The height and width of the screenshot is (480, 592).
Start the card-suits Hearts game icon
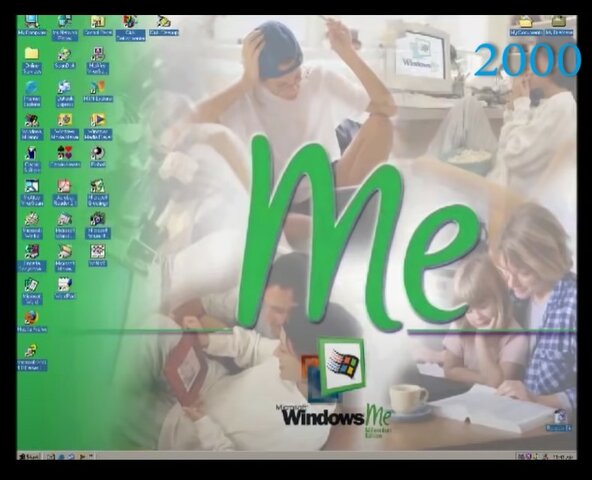[65, 157]
